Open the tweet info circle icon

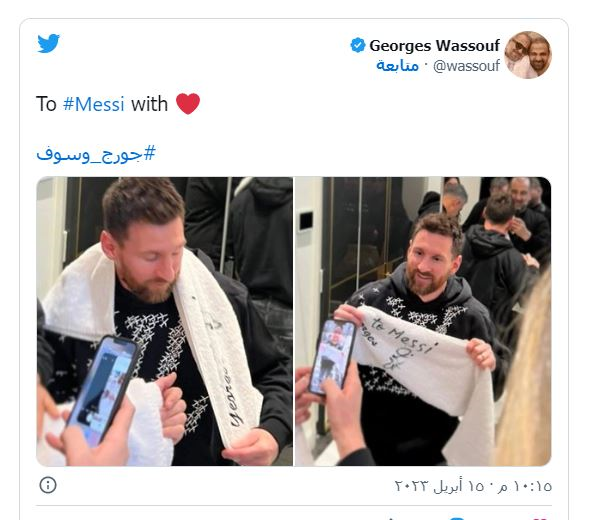(x=48, y=485)
